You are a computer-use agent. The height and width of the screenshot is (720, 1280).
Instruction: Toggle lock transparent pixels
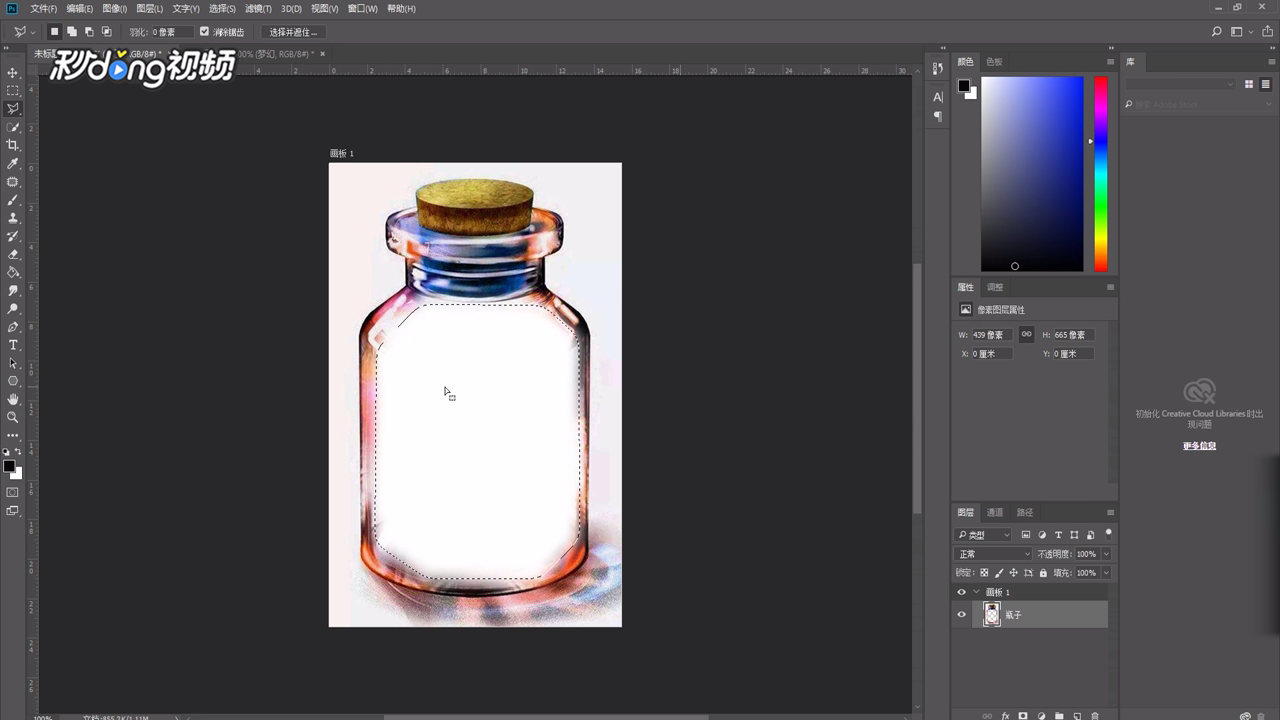(x=984, y=573)
